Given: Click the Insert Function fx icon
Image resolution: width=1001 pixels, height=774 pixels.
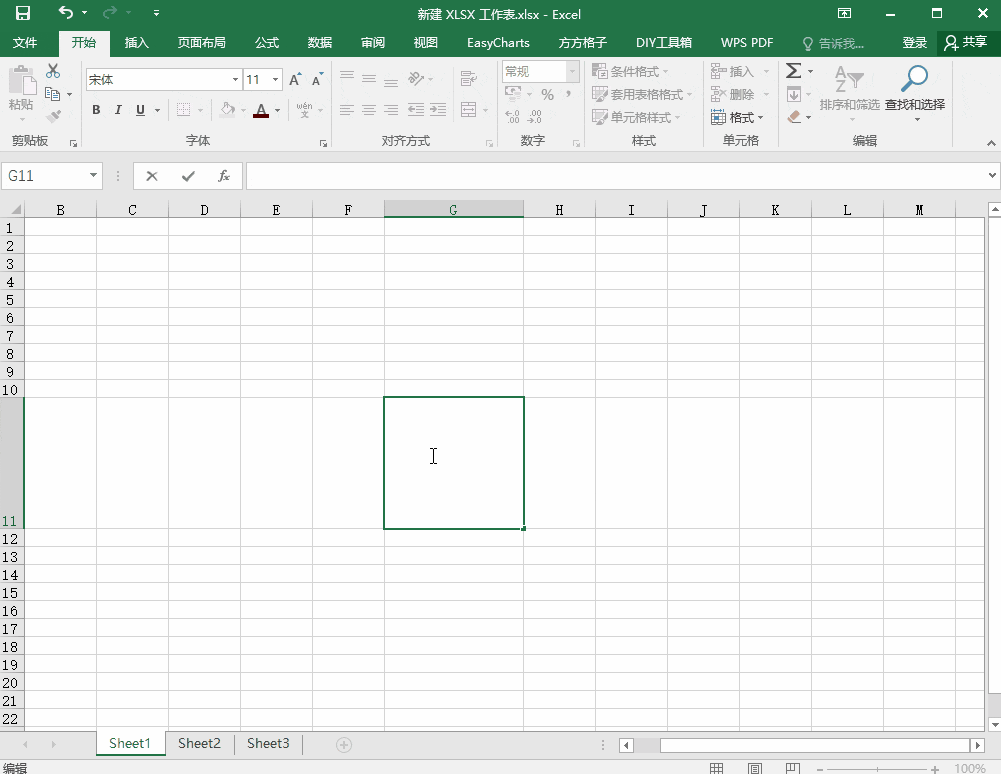Looking at the screenshot, I should [223, 176].
